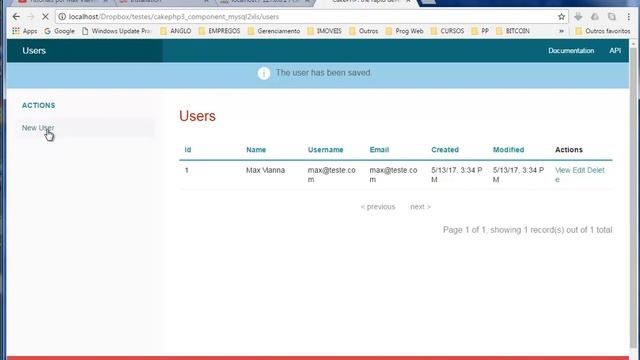
Task: Sort table by Created column
Action: point(445,150)
